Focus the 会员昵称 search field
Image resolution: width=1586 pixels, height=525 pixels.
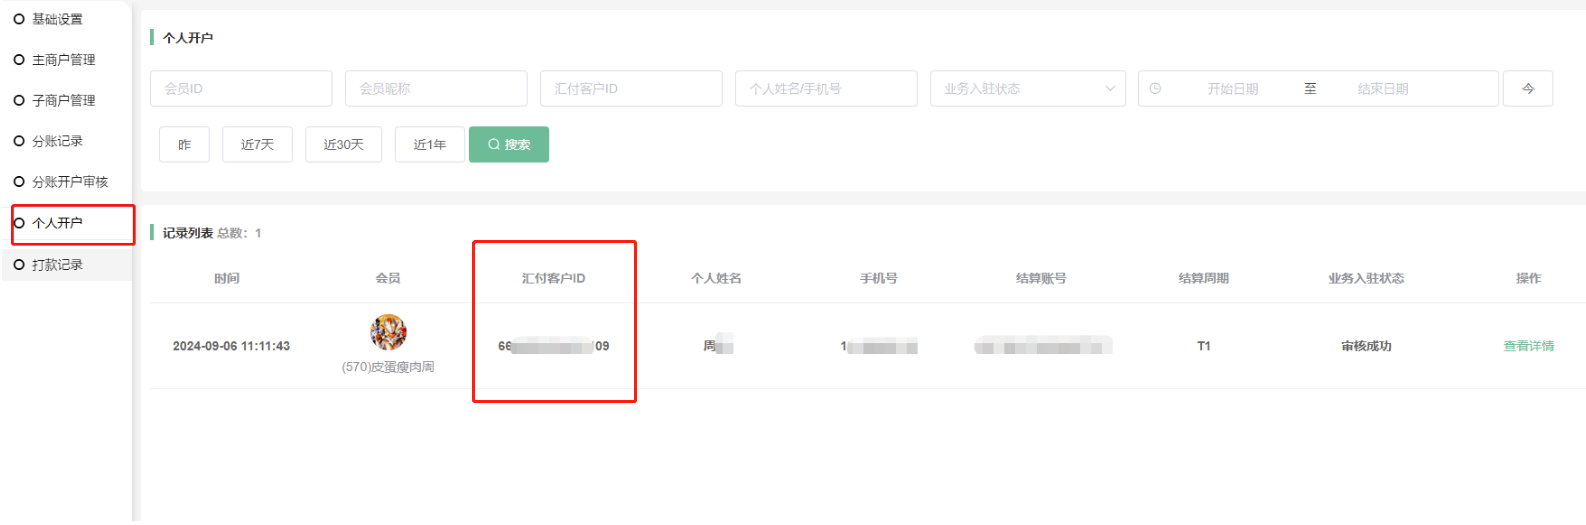(x=436, y=89)
